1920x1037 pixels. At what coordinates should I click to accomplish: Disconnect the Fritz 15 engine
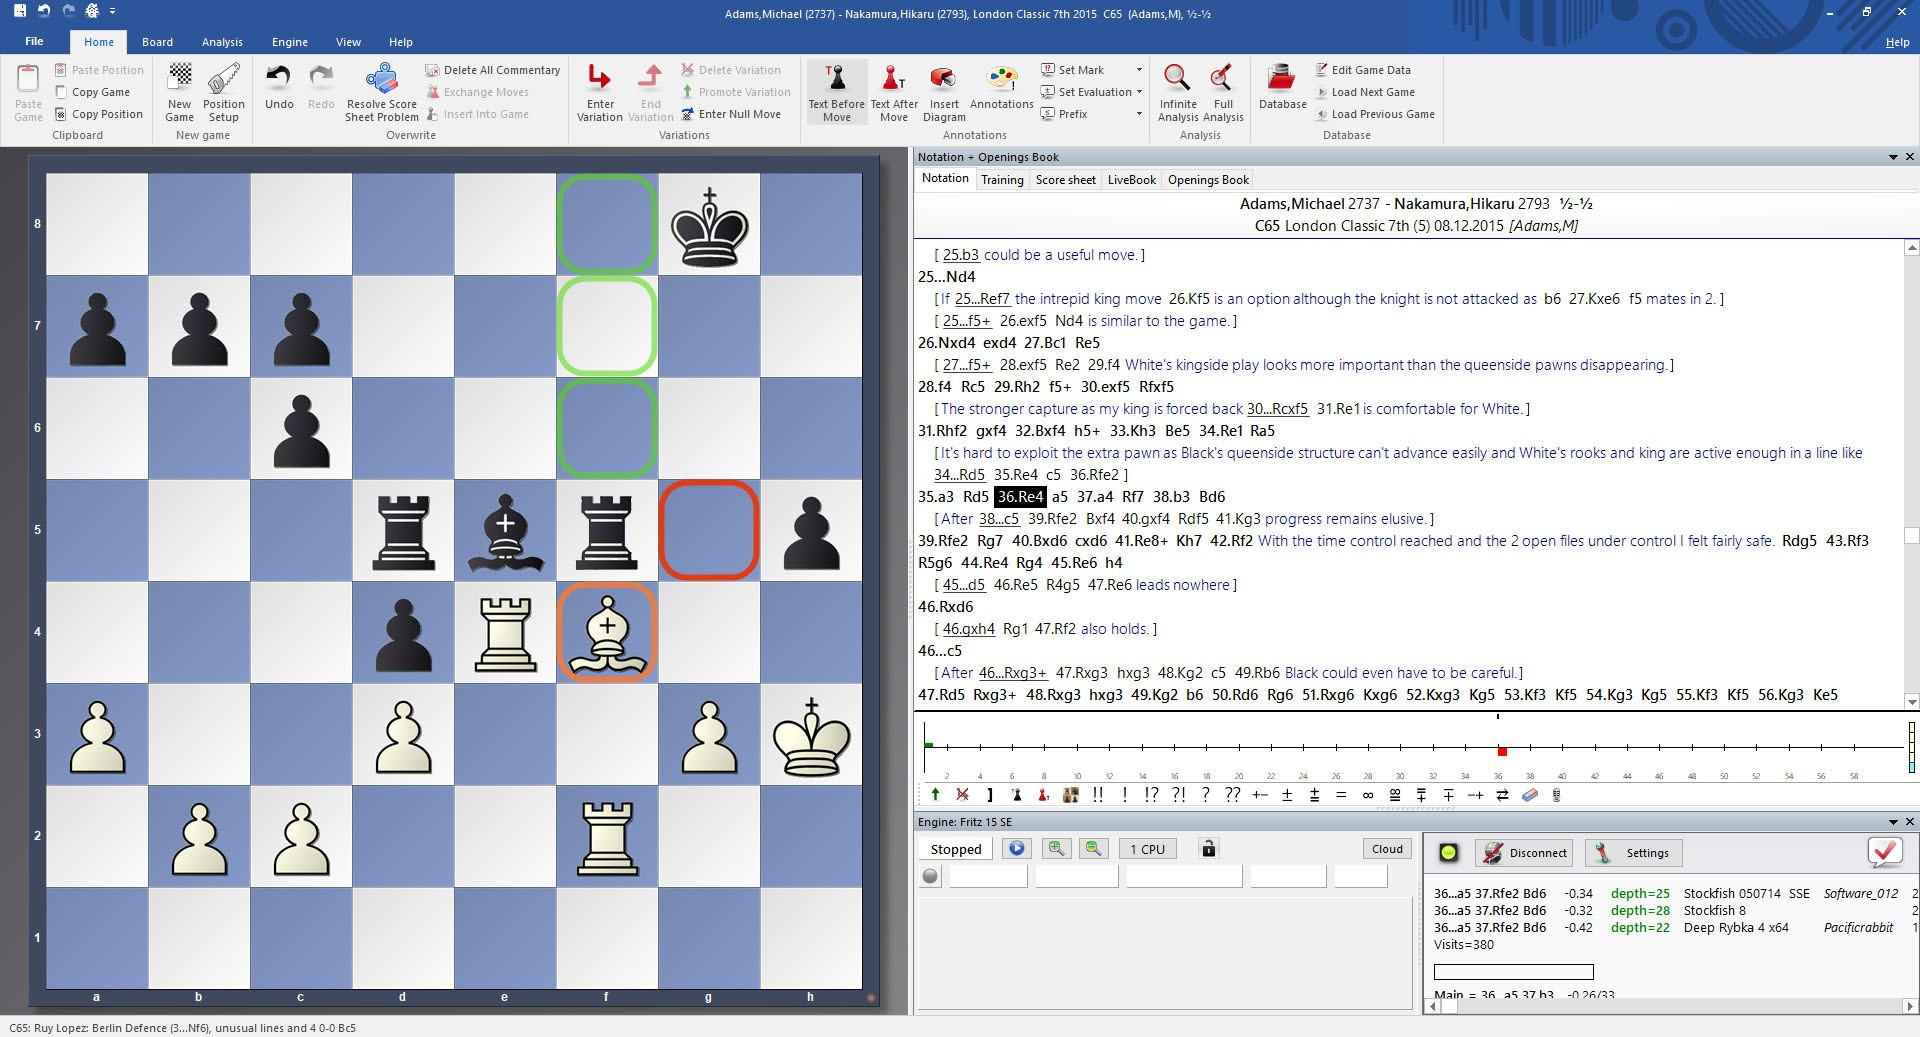1524,853
